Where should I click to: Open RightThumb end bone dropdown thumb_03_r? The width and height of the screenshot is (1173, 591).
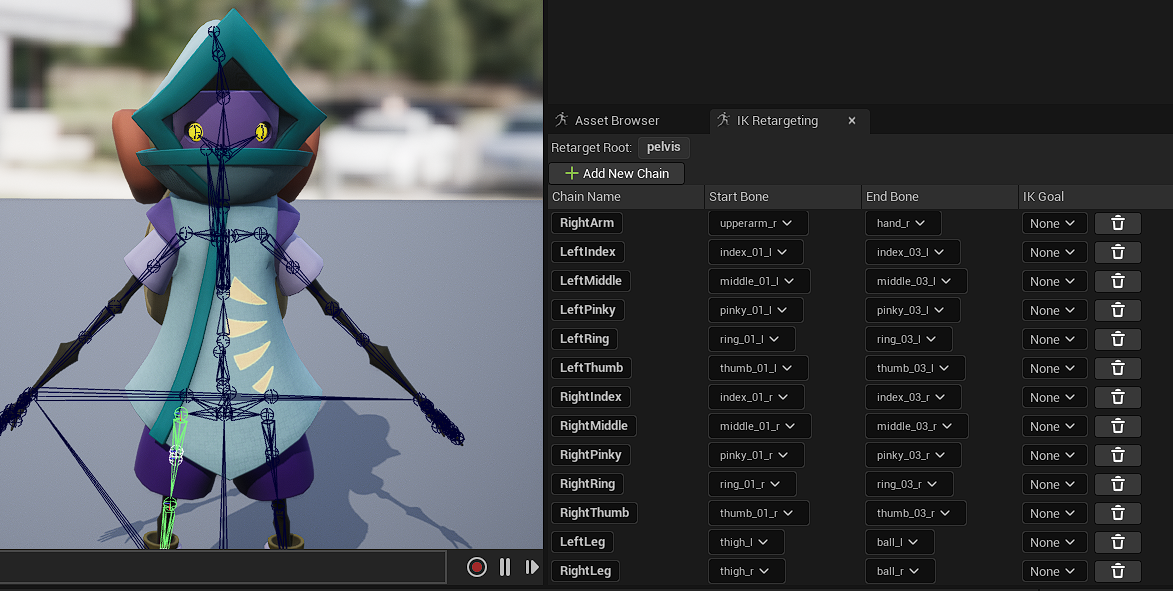click(916, 513)
